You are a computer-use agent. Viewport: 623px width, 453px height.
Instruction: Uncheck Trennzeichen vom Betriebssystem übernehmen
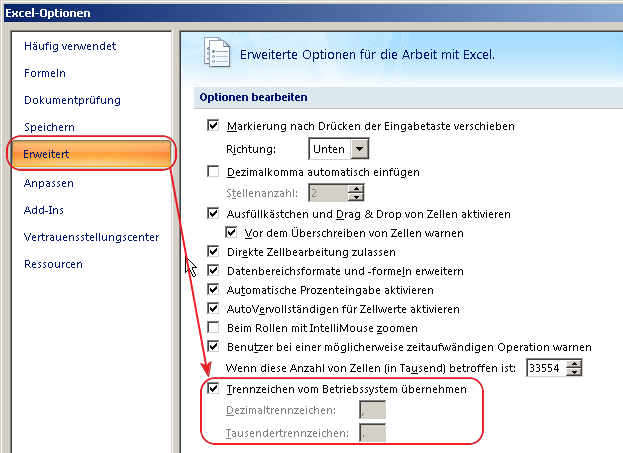point(213,389)
